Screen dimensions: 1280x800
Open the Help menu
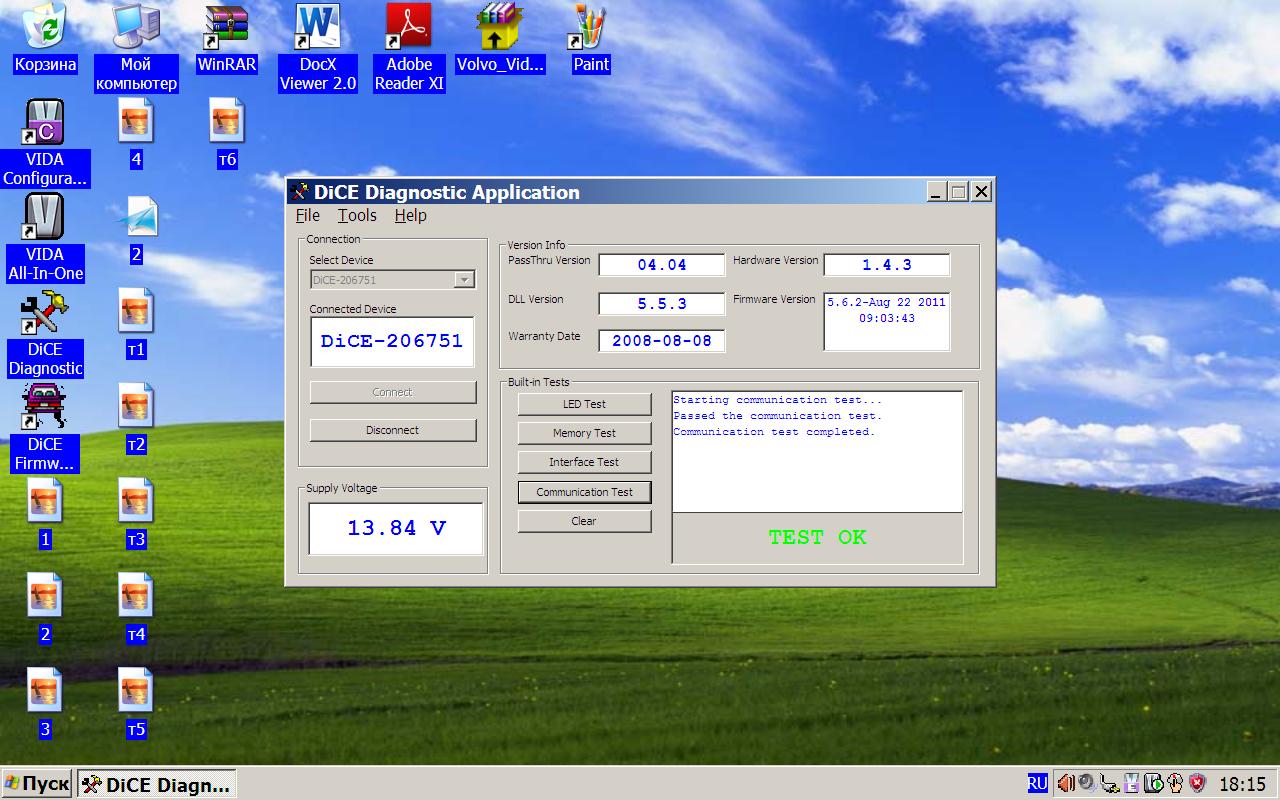pos(410,215)
